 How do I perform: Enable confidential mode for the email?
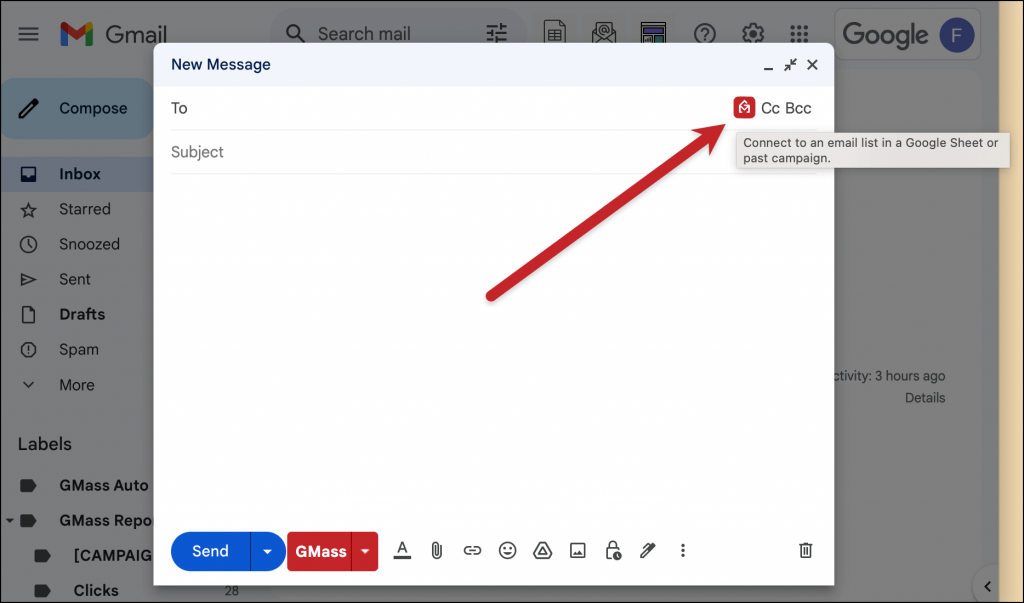click(612, 550)
